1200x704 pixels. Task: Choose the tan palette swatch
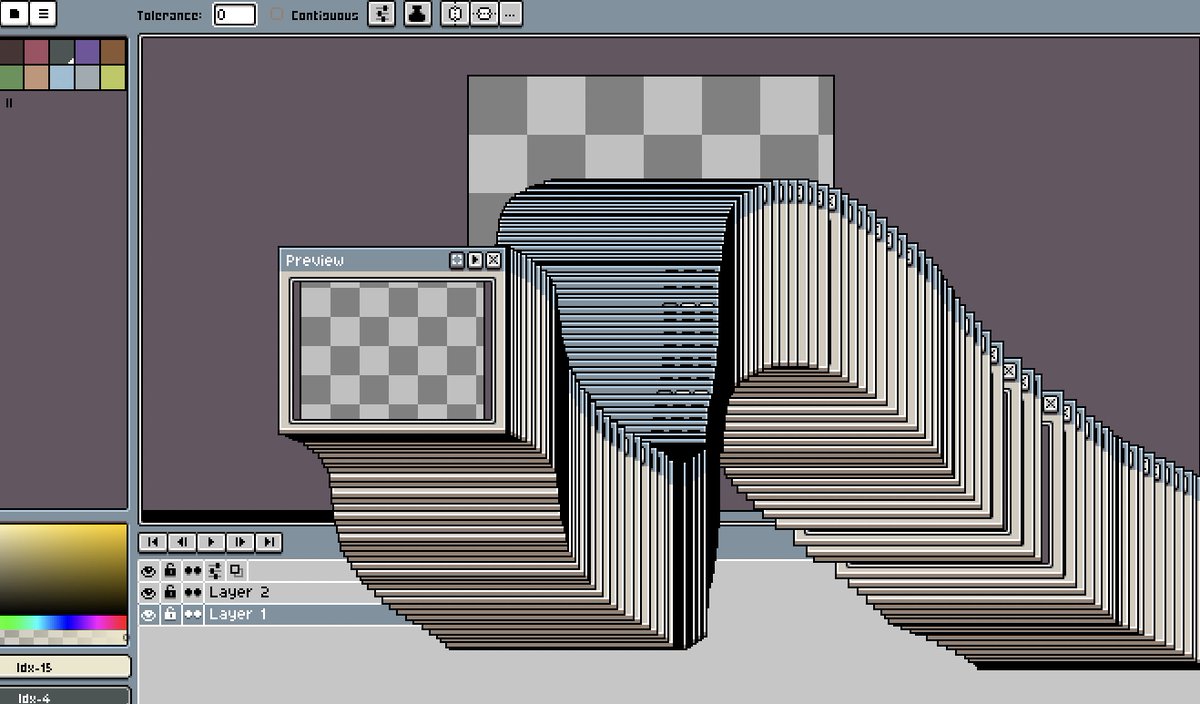pos(37,77)
